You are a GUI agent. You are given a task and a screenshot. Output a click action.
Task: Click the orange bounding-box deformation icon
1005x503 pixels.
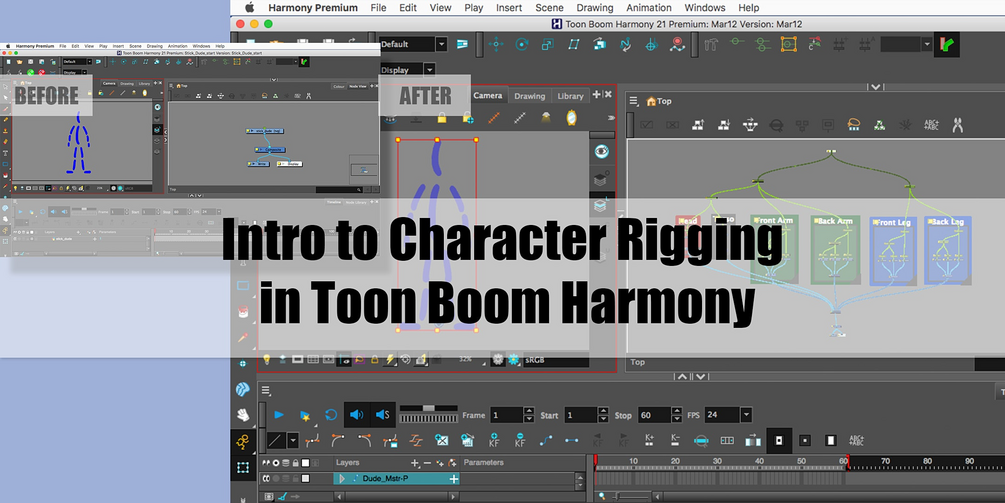pyautogui.click(x=788, y=44)
